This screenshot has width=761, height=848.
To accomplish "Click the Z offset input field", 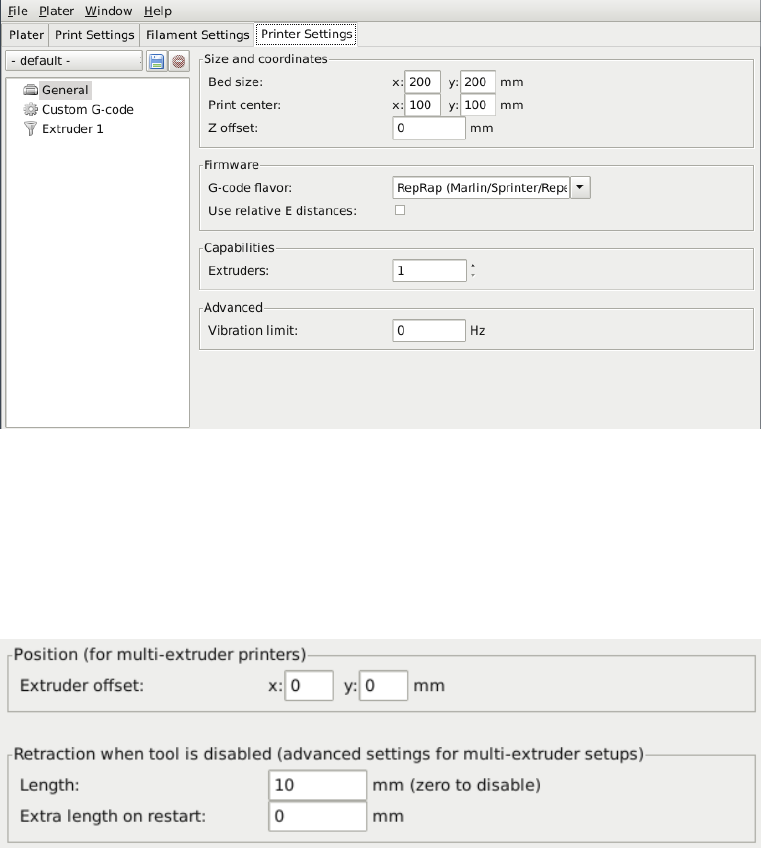I will (x=429, y=128).
